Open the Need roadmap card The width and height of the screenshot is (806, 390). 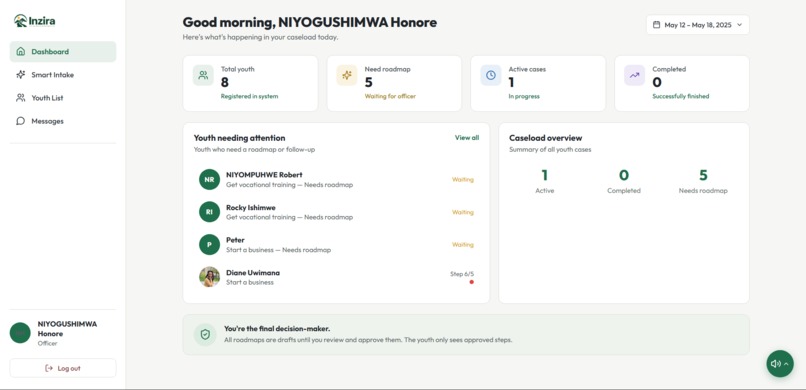pyautogui.click(x=394, y=83)
